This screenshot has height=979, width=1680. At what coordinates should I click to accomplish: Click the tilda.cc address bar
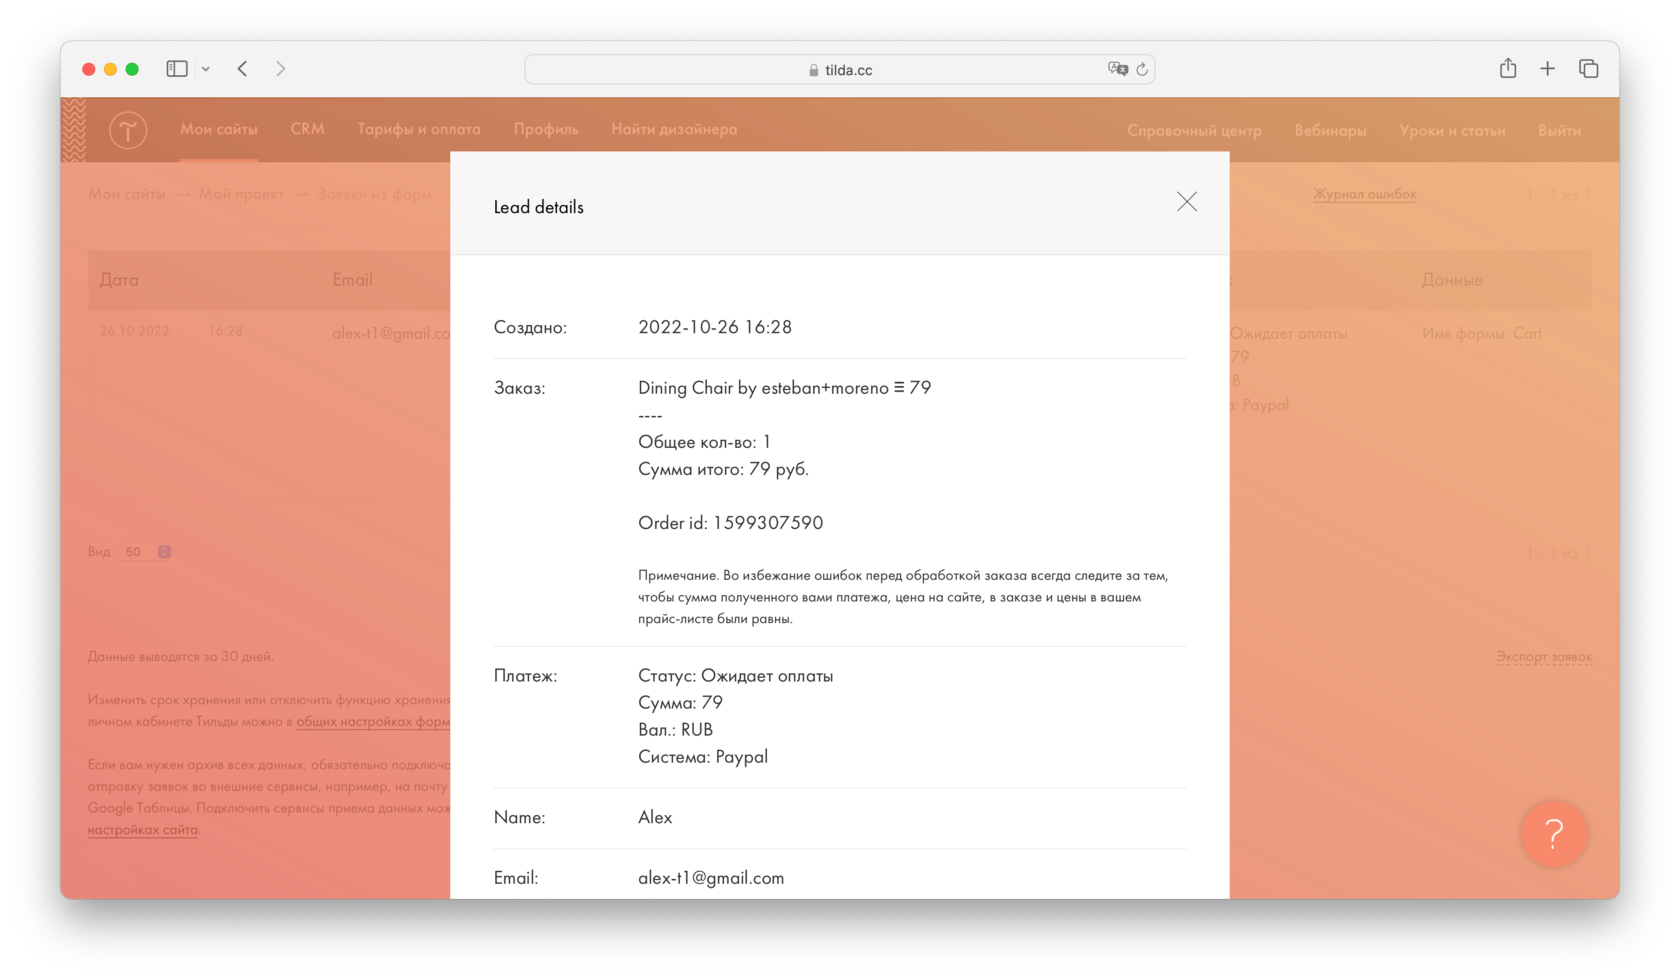[x=840, y=69]
